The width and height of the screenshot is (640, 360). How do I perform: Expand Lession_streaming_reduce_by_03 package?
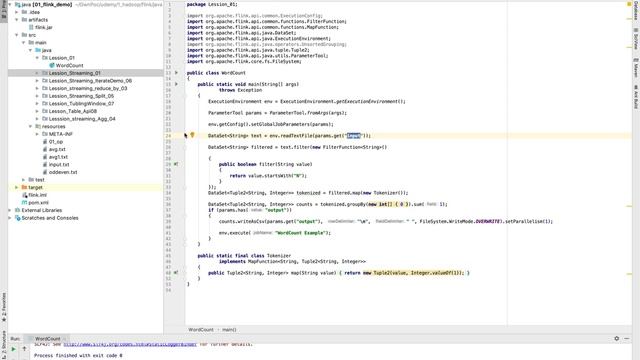37,88
